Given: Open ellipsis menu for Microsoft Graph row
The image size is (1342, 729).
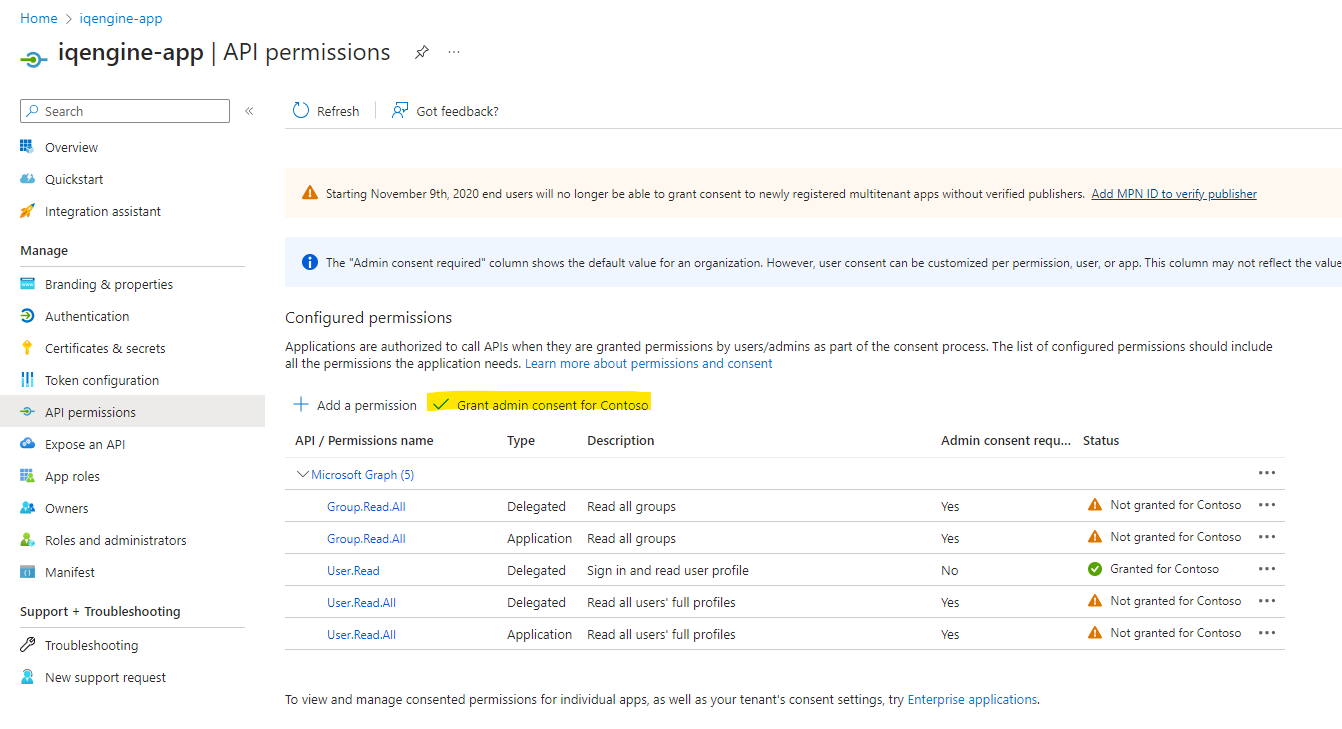Looking at the screenshot, I should point(1267,473).
